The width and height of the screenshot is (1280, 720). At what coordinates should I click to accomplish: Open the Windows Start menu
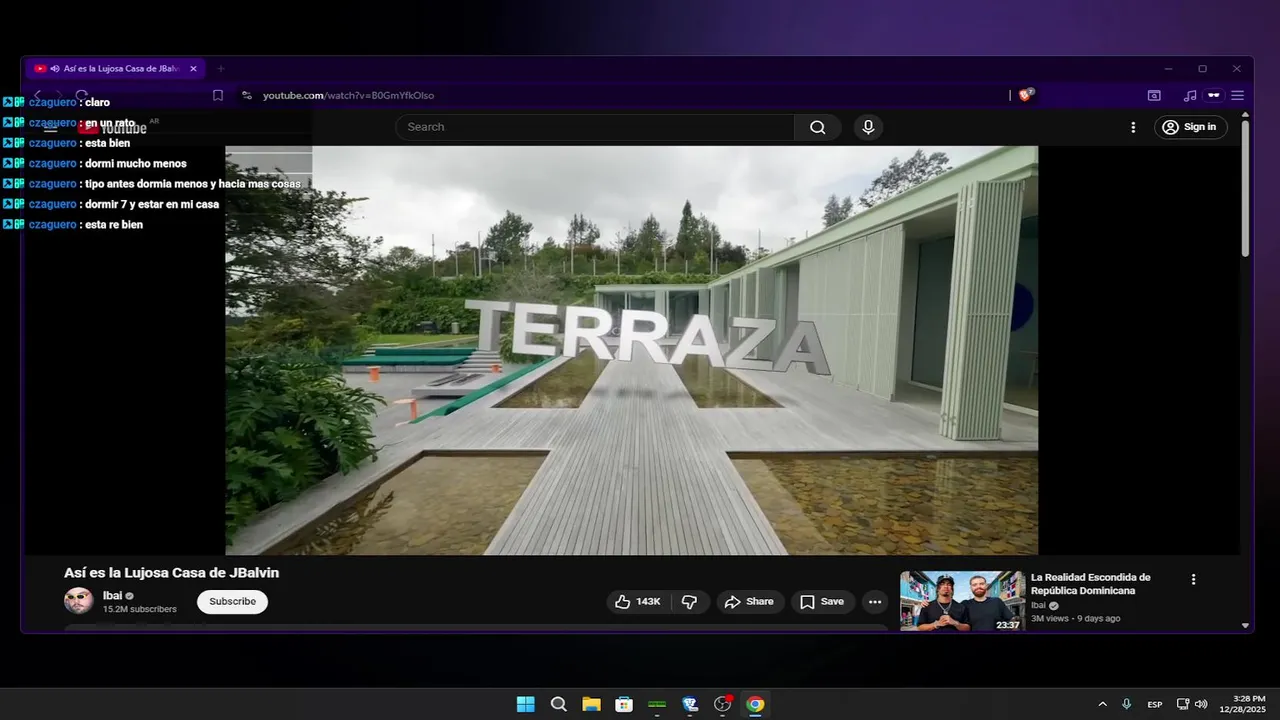(525, 704)
